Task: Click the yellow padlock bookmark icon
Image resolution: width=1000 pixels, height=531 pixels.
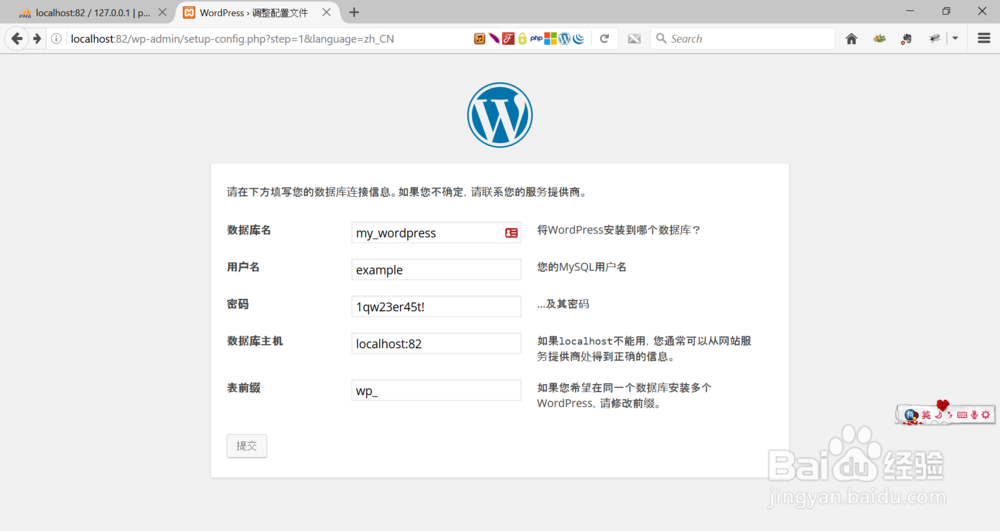Action: pos(522,39)
